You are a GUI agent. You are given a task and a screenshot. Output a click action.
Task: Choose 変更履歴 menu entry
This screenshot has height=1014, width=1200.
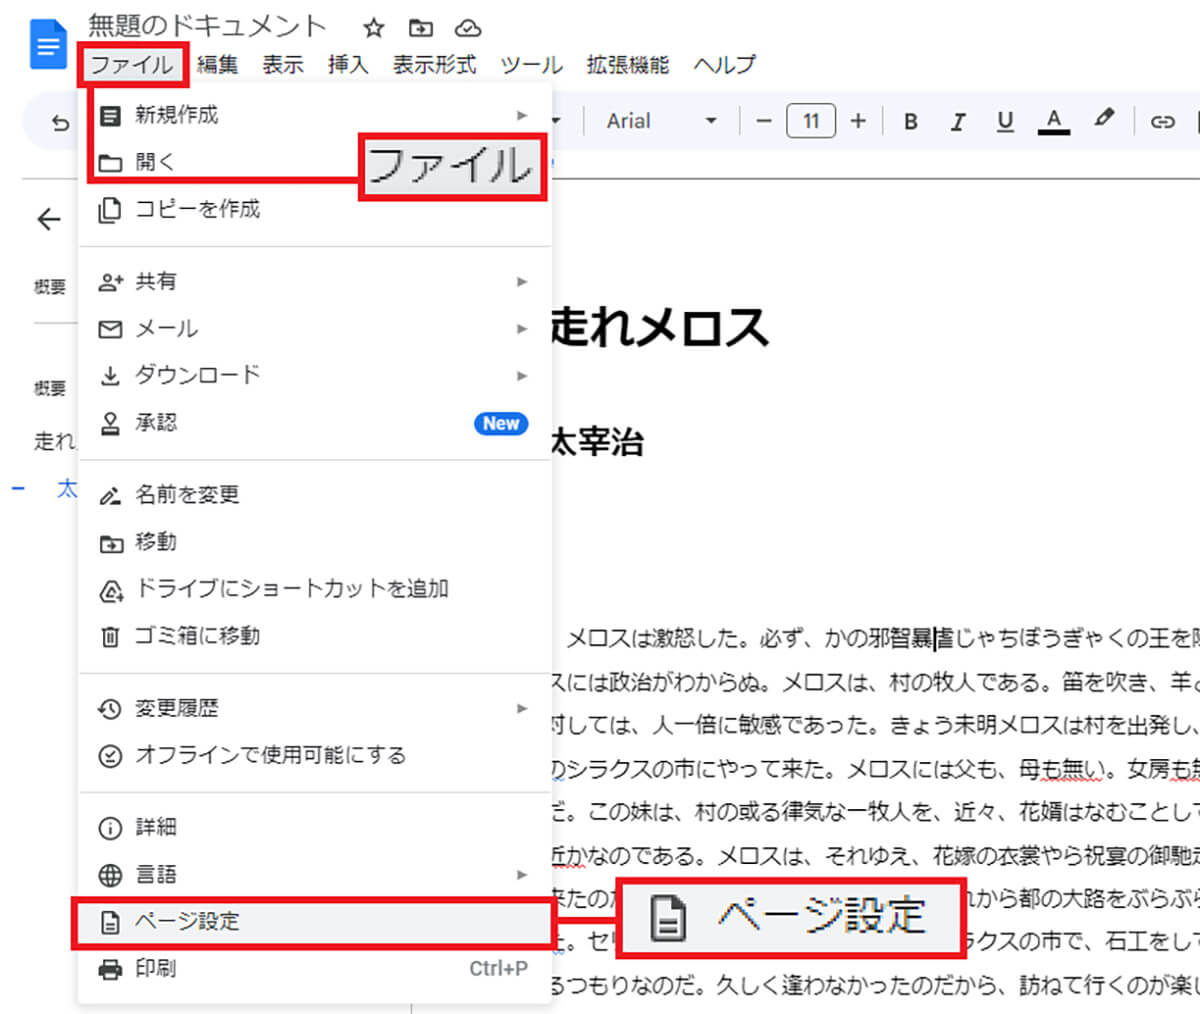(315, 709)
